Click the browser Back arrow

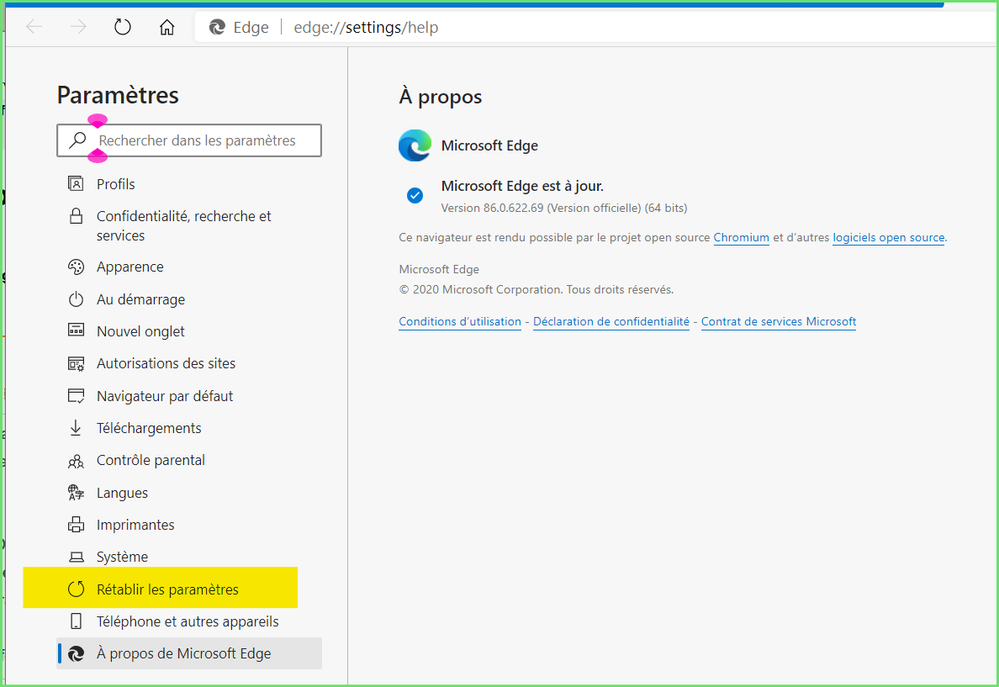coord(34,27)
